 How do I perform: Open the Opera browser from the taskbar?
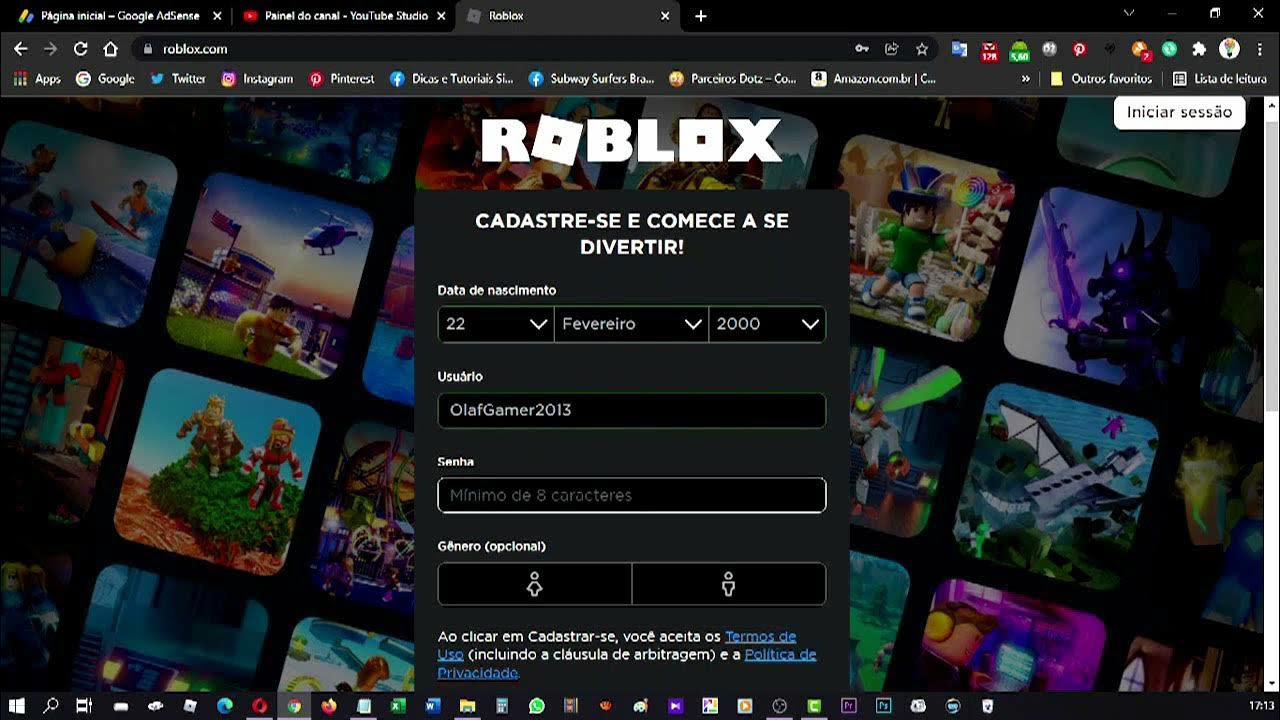tap(260, 706)
